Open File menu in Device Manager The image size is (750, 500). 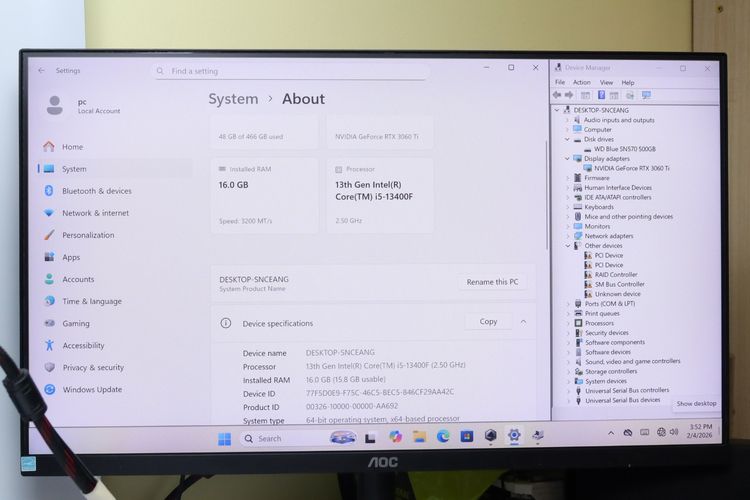[x=560, y=82]
